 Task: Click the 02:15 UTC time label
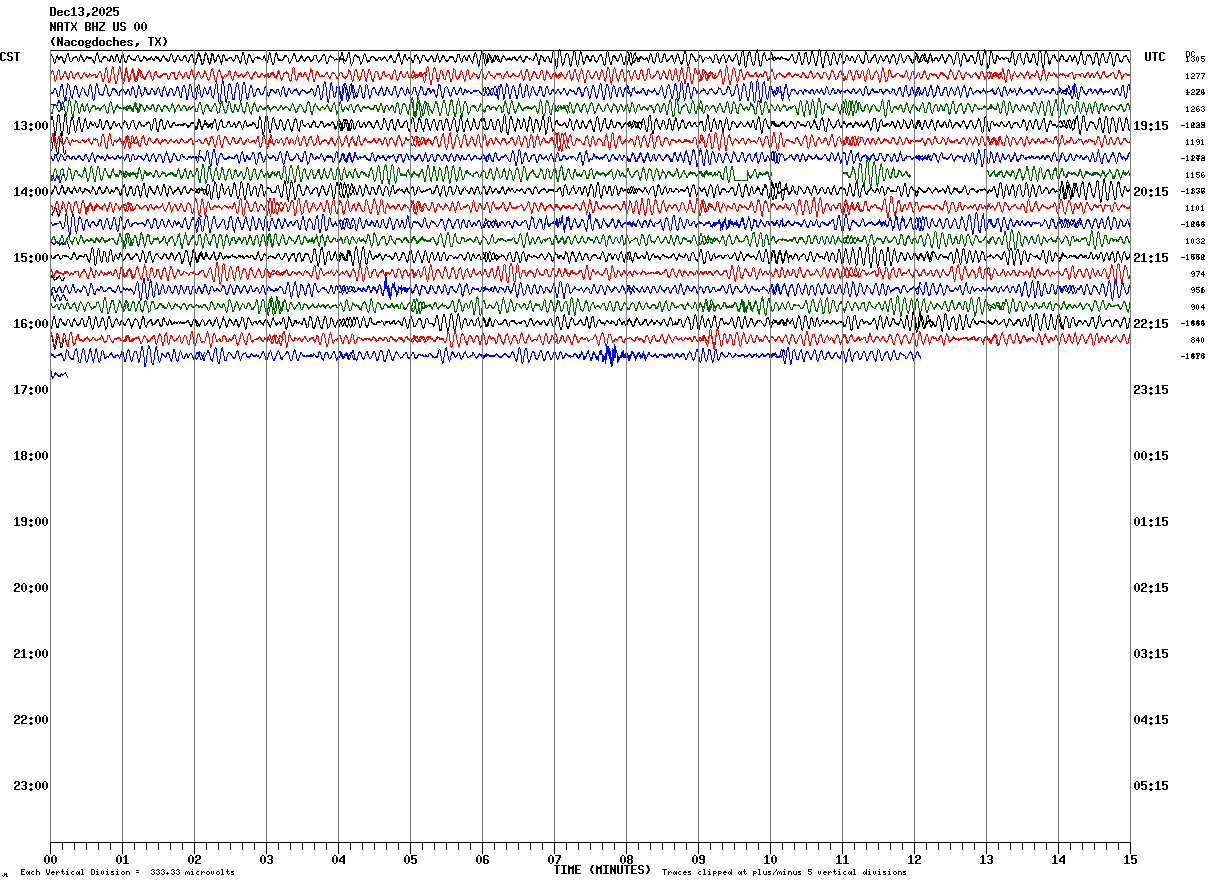click(x=1151, y=588)
